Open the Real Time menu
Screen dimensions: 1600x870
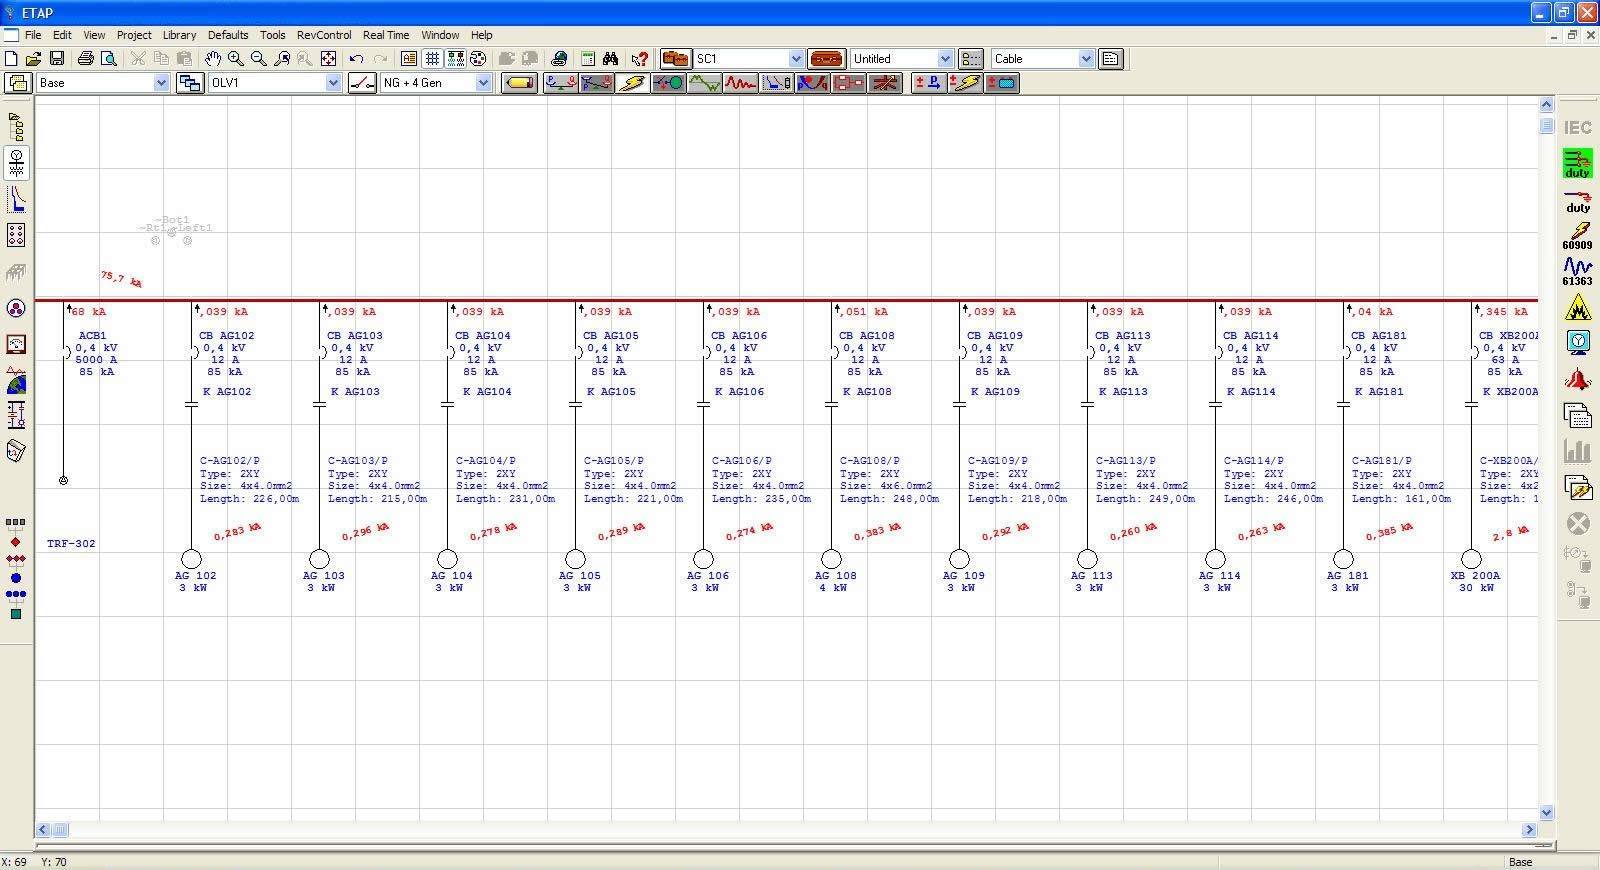click(386, 35)
